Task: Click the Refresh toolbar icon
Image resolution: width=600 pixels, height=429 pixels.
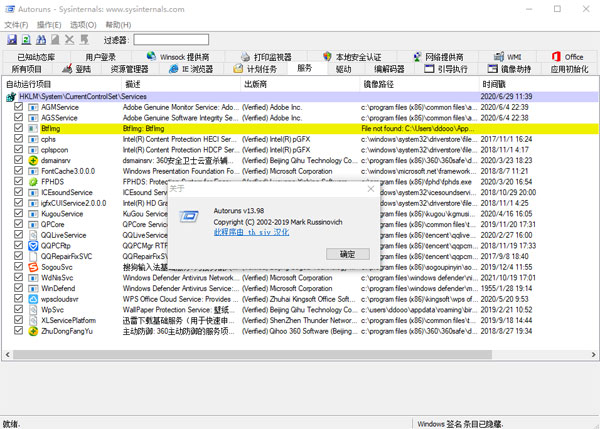Action: click(26, 39)
